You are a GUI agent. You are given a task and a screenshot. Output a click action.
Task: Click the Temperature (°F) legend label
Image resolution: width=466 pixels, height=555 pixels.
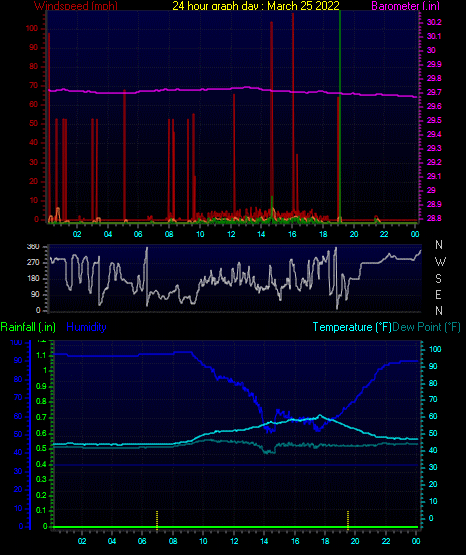[x=352, y=327]
